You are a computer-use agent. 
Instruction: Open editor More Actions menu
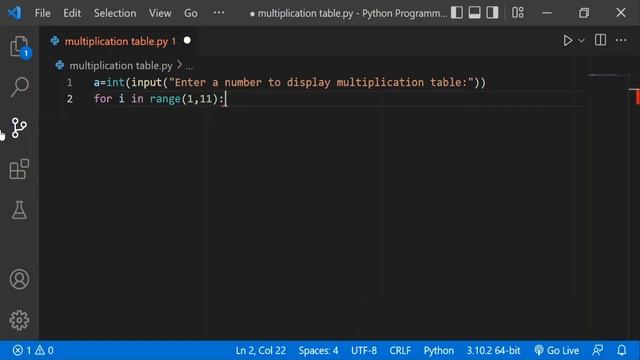(x=621, y=40)
